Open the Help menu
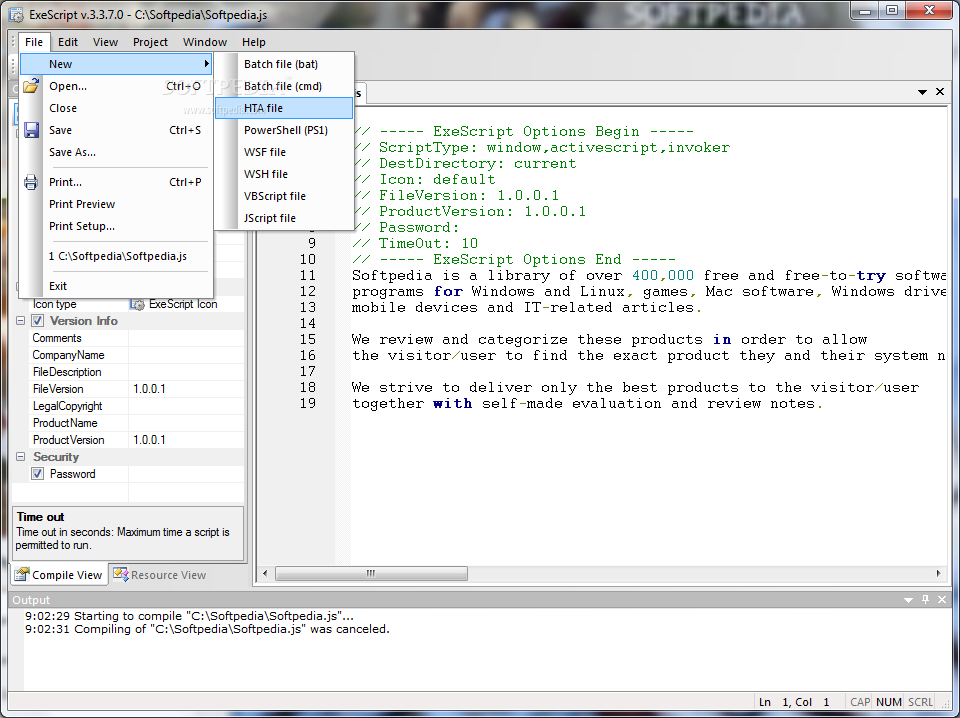This screenshot has height=718, width=960. [253, 42]
